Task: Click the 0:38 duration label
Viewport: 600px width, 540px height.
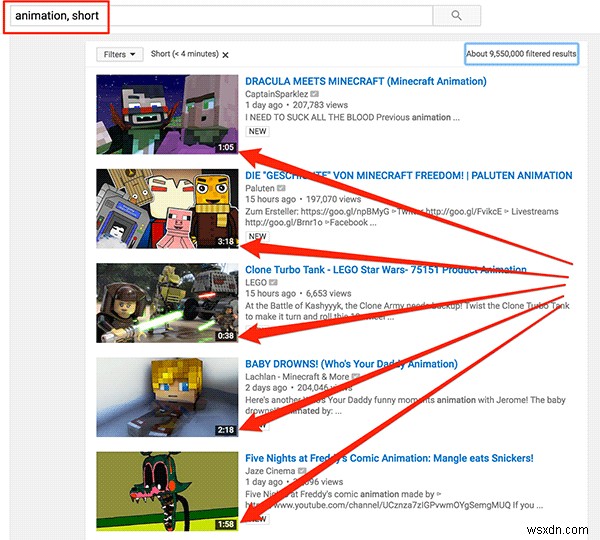Action: [226, 336]
